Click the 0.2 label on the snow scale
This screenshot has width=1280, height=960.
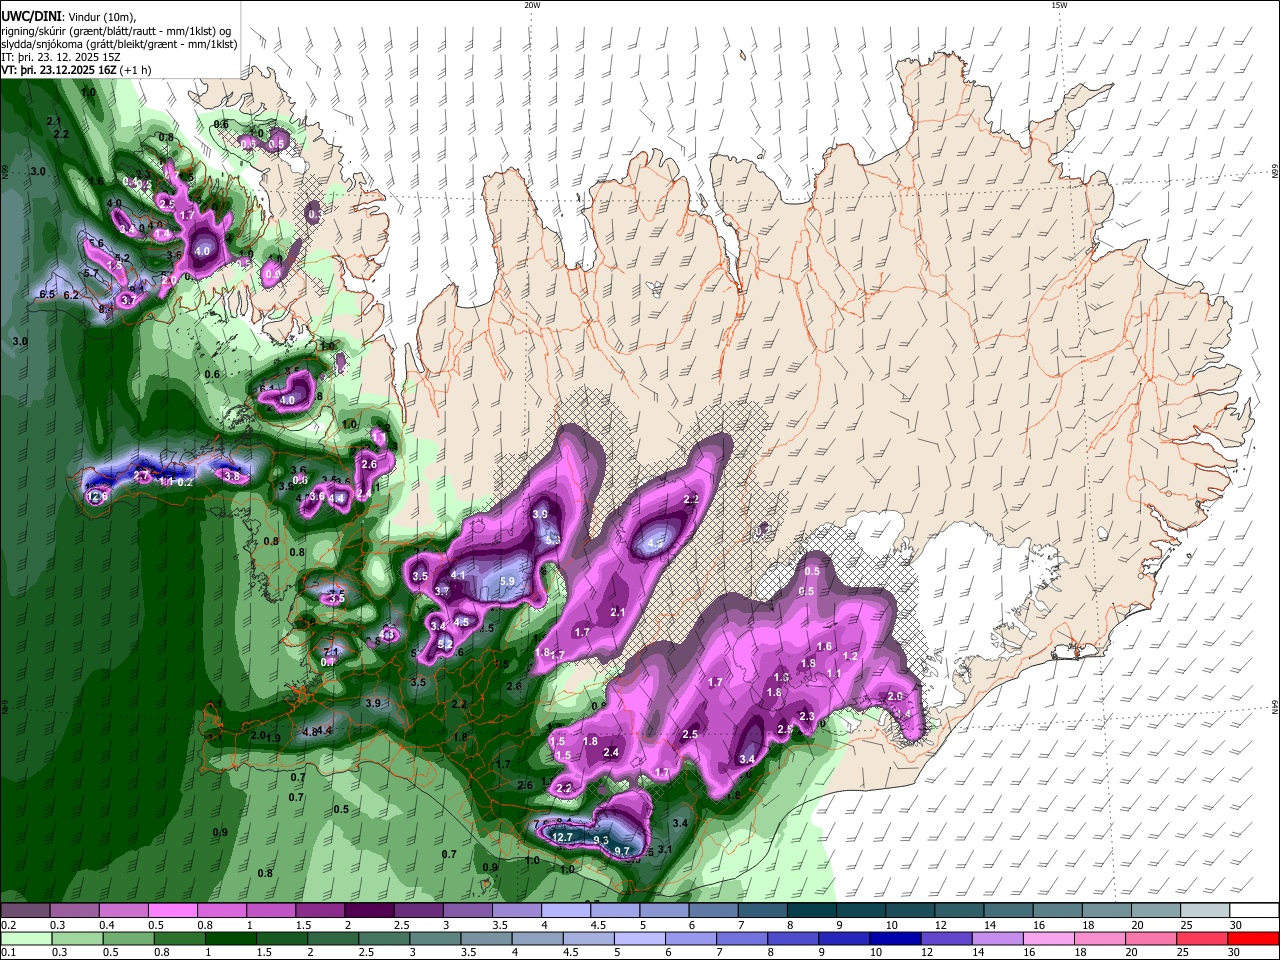(8, 925)
